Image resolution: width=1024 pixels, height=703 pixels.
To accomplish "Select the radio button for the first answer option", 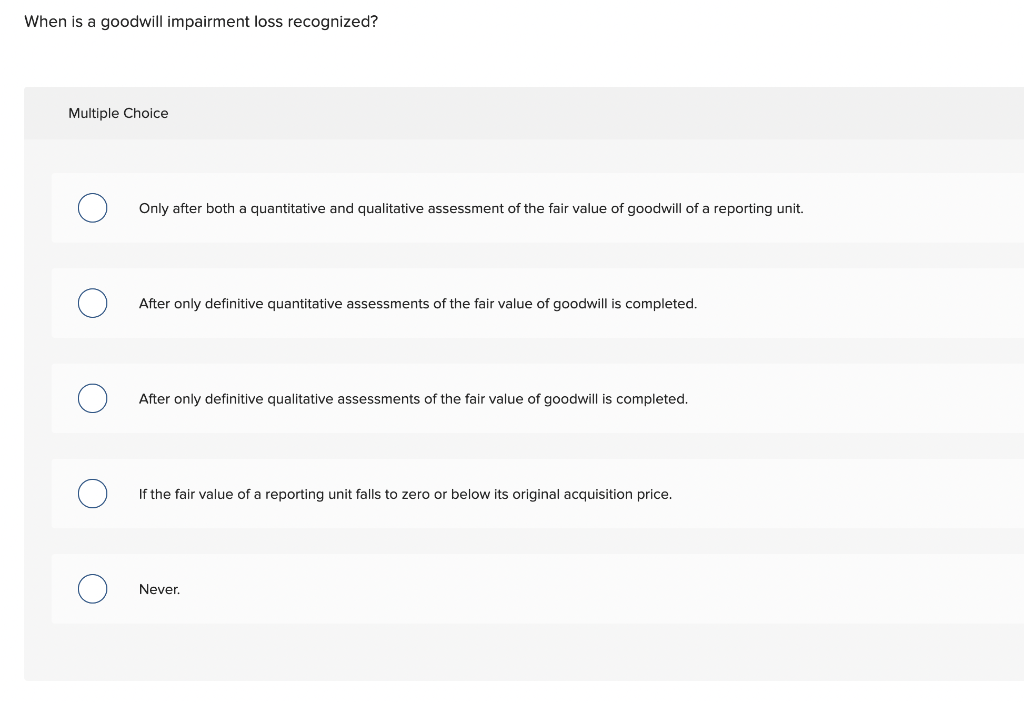I will click(92, 208).
